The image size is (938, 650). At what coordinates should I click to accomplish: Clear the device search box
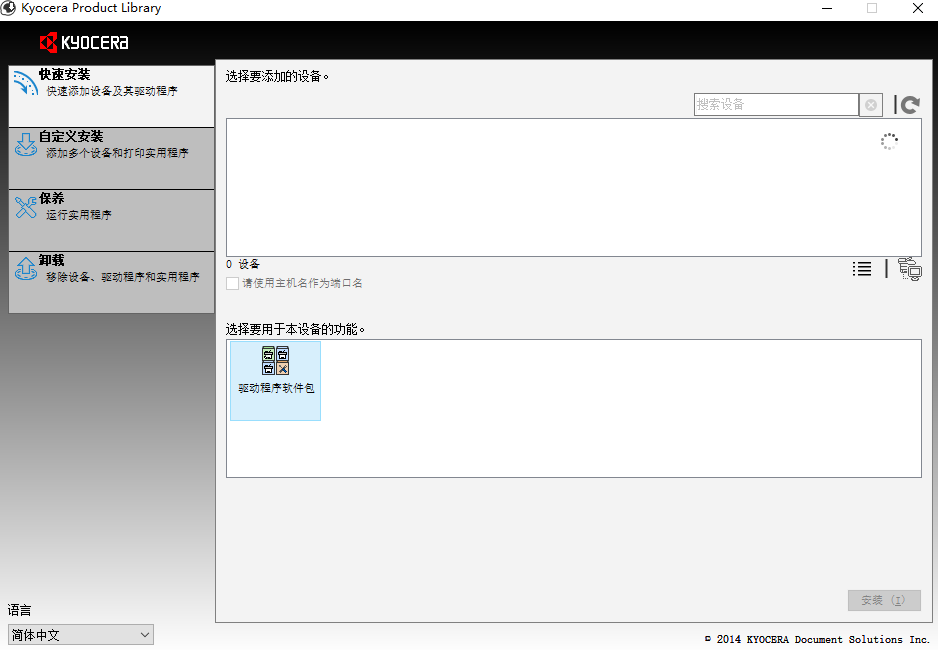click(871, 105)
